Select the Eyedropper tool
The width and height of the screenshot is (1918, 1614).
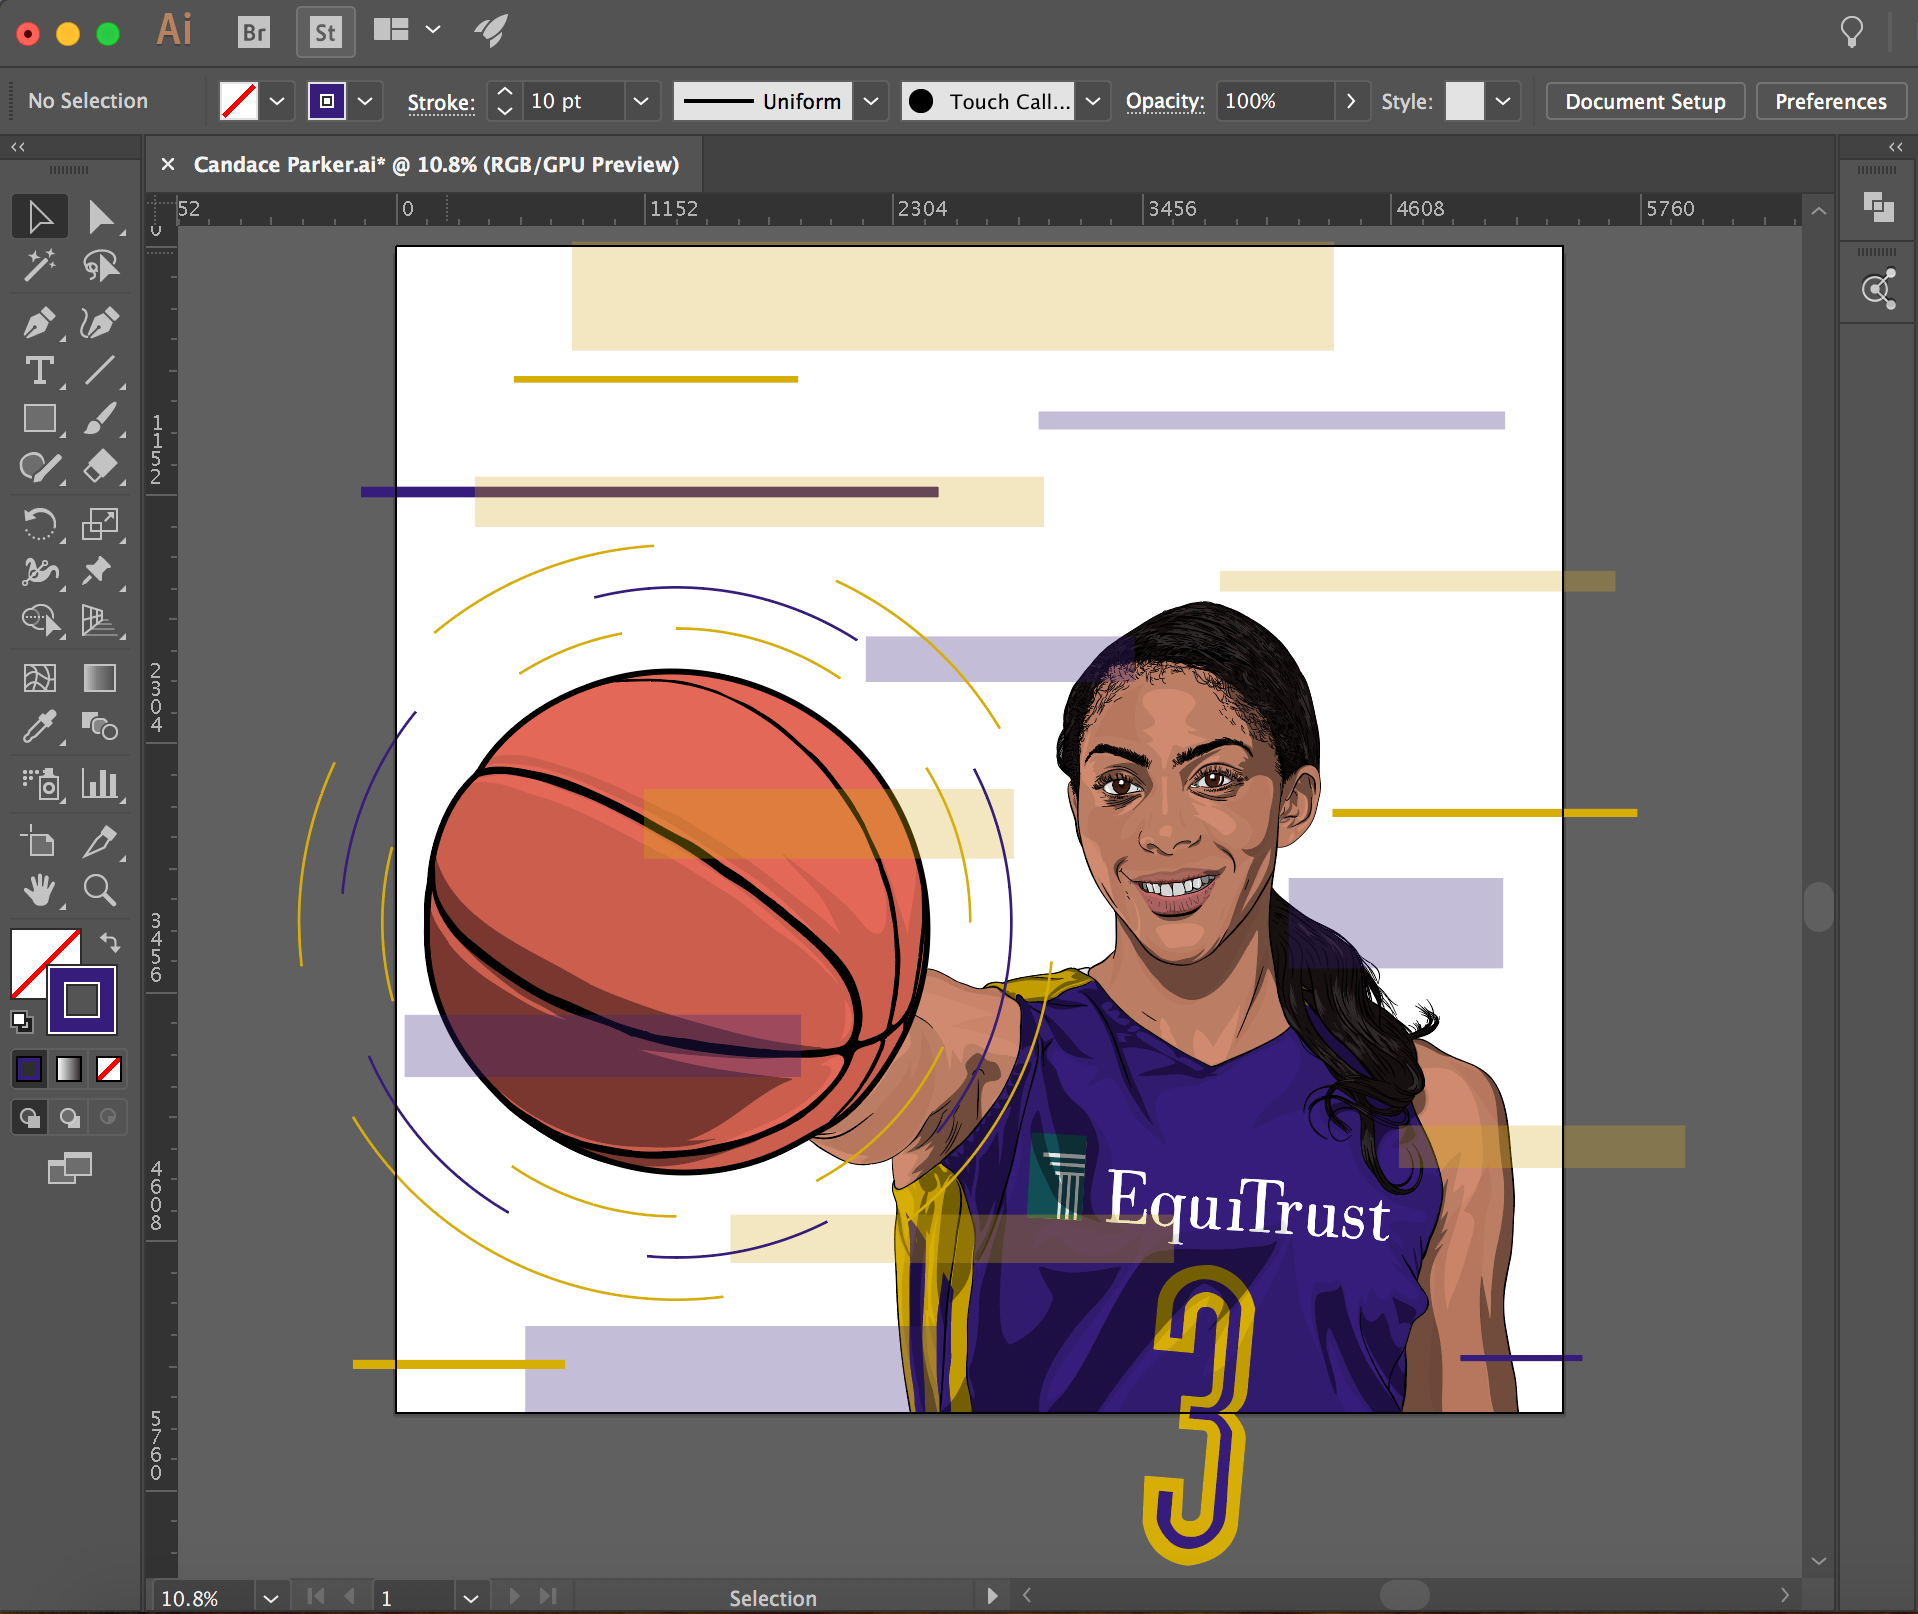[x=40, y=726]
